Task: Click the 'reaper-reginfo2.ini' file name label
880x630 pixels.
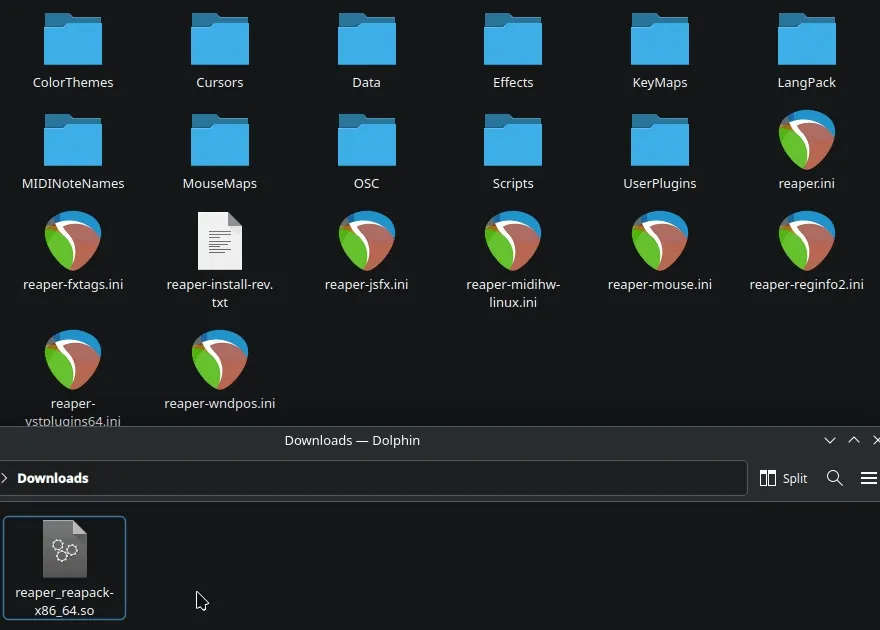Action: click(x=806, y=284)
